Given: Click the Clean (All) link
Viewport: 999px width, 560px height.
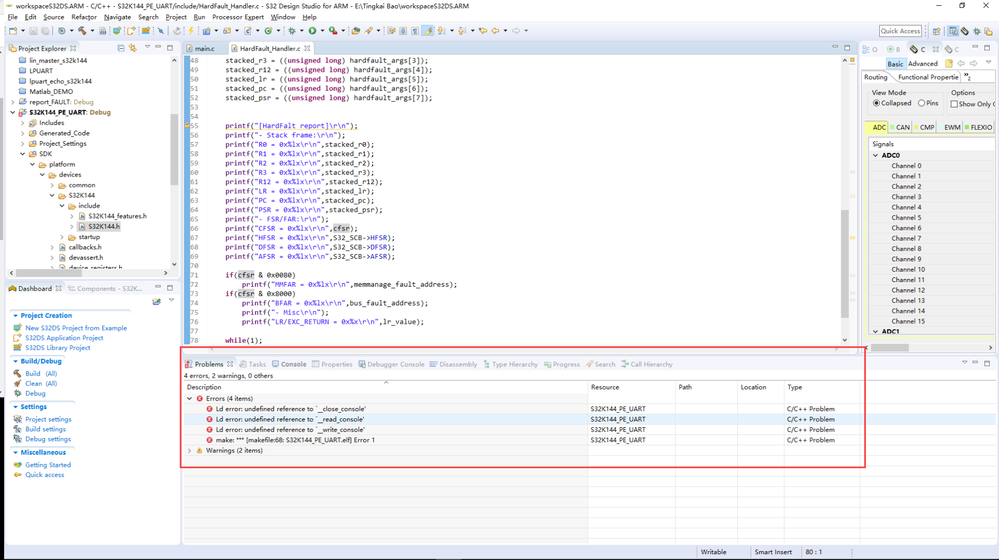Looking at the screenshot, I should pos(41,384).
